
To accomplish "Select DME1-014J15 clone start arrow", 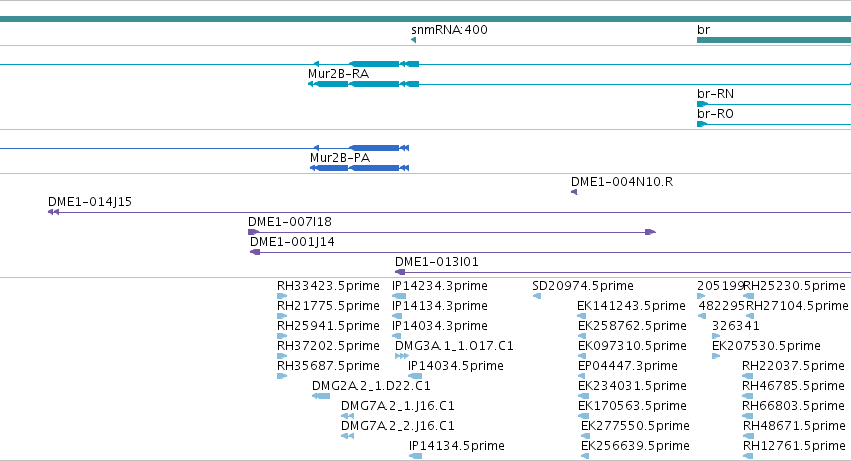I will point(53,212).
